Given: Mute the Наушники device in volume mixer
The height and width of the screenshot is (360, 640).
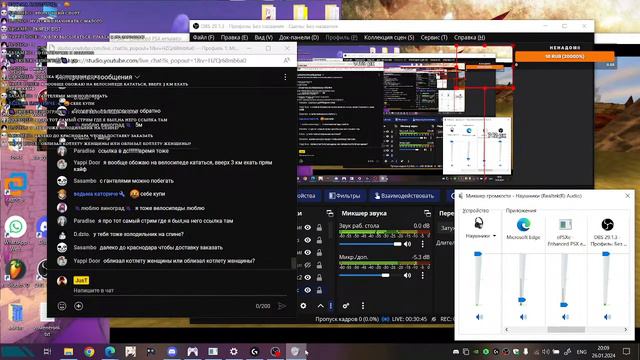Looking at the screenshot, I should [x=479, y=317].
